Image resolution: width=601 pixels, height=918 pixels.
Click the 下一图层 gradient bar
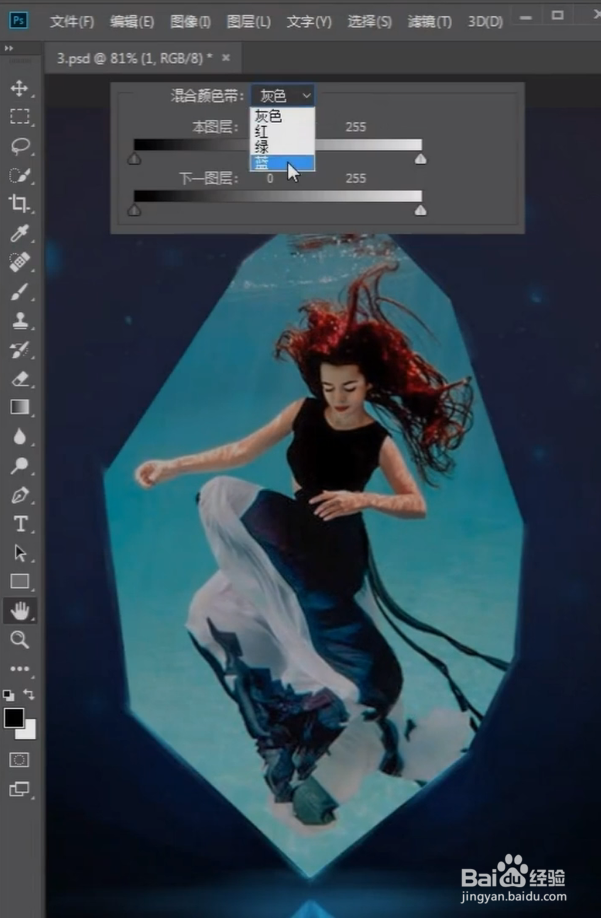point(277,196)
